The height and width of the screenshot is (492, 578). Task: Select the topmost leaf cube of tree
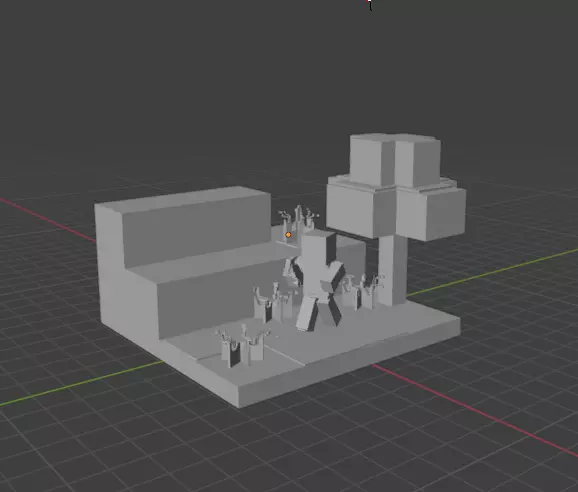pyautogui.click(x=394, y=160)
